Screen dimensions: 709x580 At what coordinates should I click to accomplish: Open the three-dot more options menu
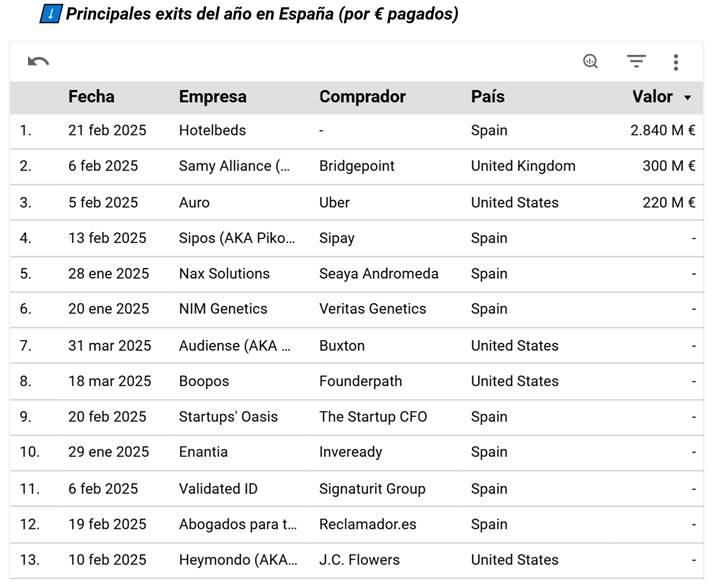coord(676,62)
